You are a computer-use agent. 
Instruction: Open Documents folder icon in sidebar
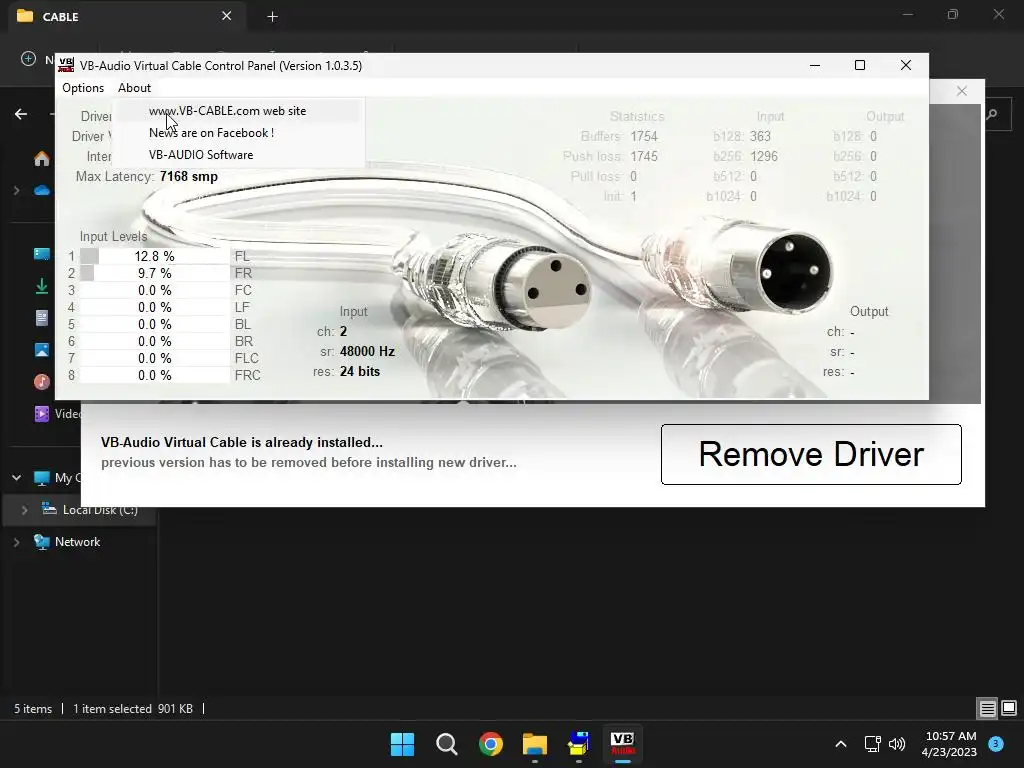pos(42,318)
